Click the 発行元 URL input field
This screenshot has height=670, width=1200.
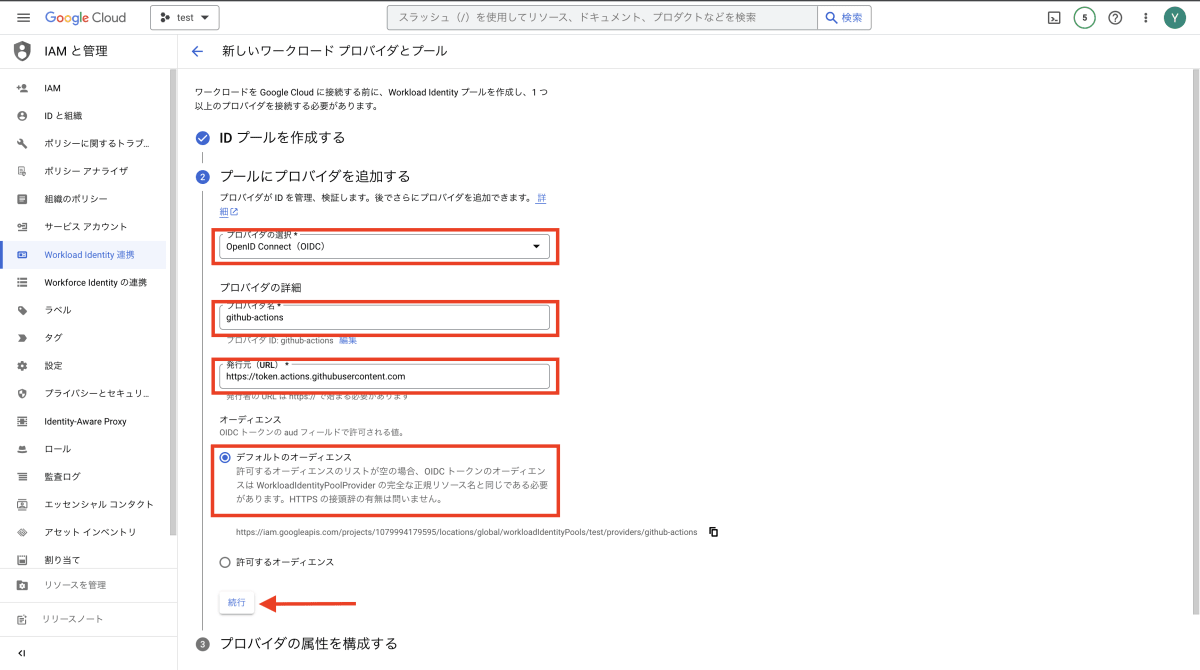click(x=384, y=376)
